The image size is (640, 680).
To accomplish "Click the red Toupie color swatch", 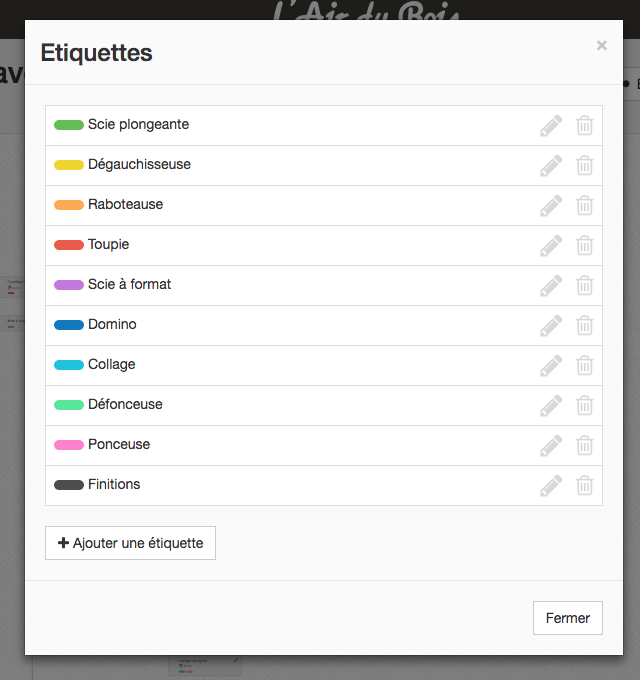I will 69,245.
